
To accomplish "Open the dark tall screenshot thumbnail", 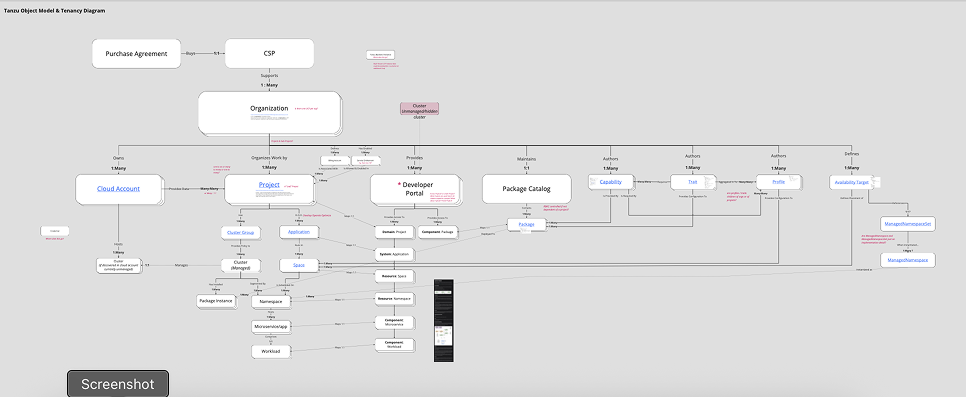I will tap(444, 321).
